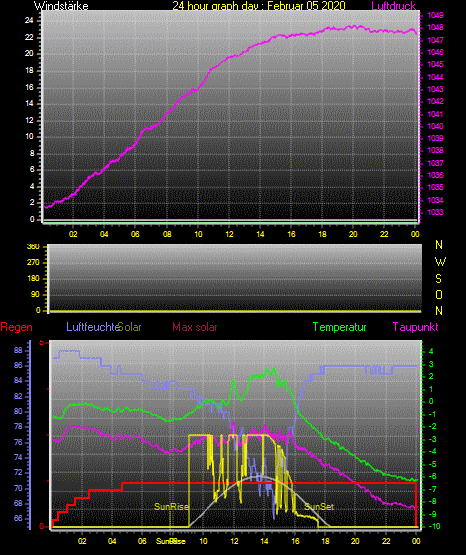The image size is (466, 555).
Task: Click humidity axis value 88
Action: (18, 350)
